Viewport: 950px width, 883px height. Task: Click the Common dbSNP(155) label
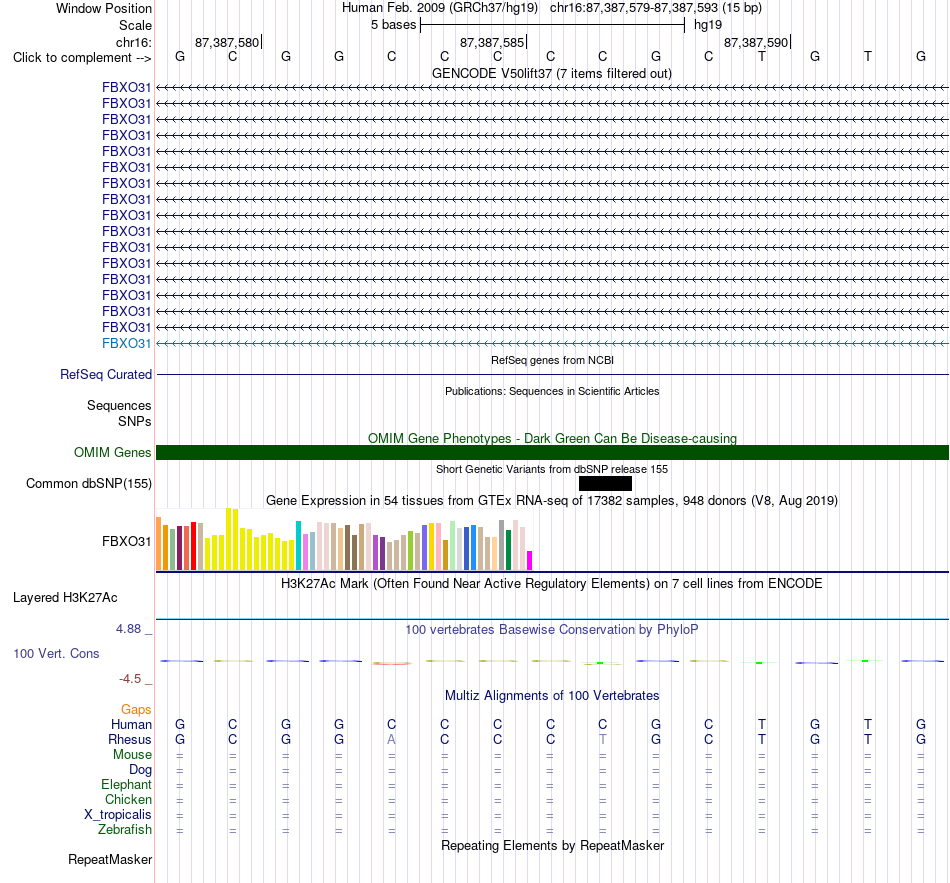(x=88, y=484)
